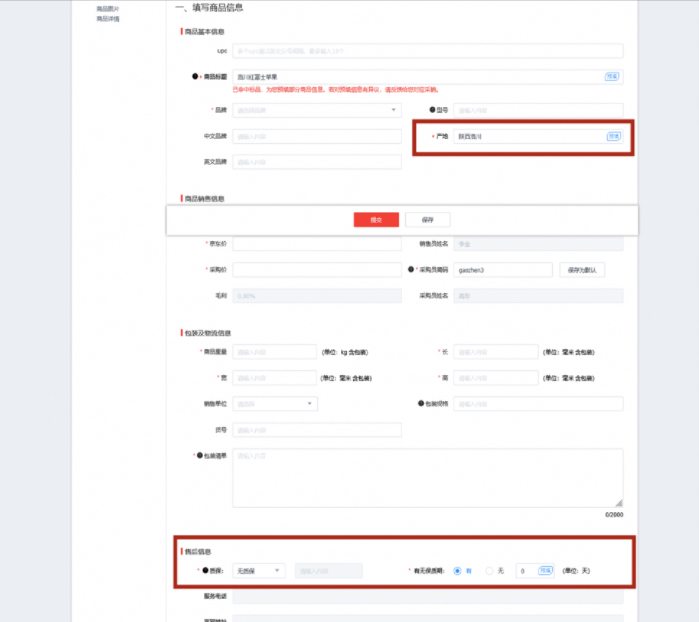Open the 品牌 dropdown
Viewport: 699px width, 622px height.
tap(317, 110)
